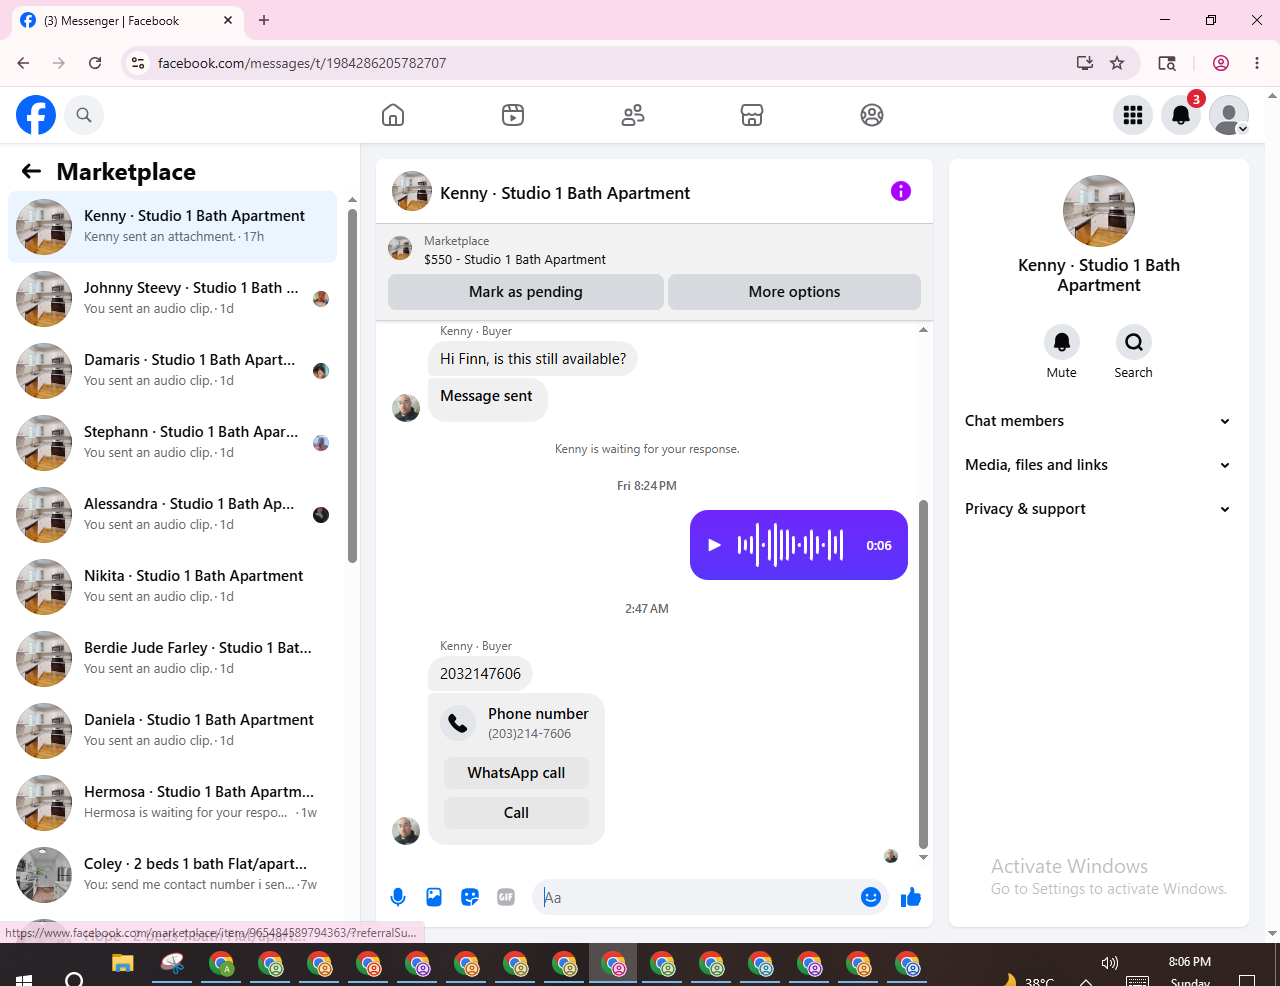Screen dimensions: 1280x986
Task: Open the Johnny Steevy conversation
Action: pos(172,299)
